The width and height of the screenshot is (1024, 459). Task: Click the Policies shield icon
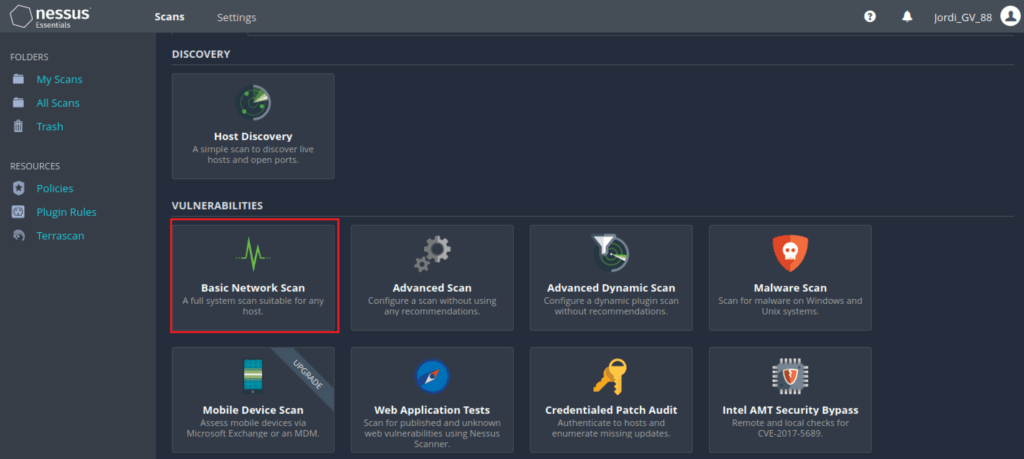tap(18, 189)
